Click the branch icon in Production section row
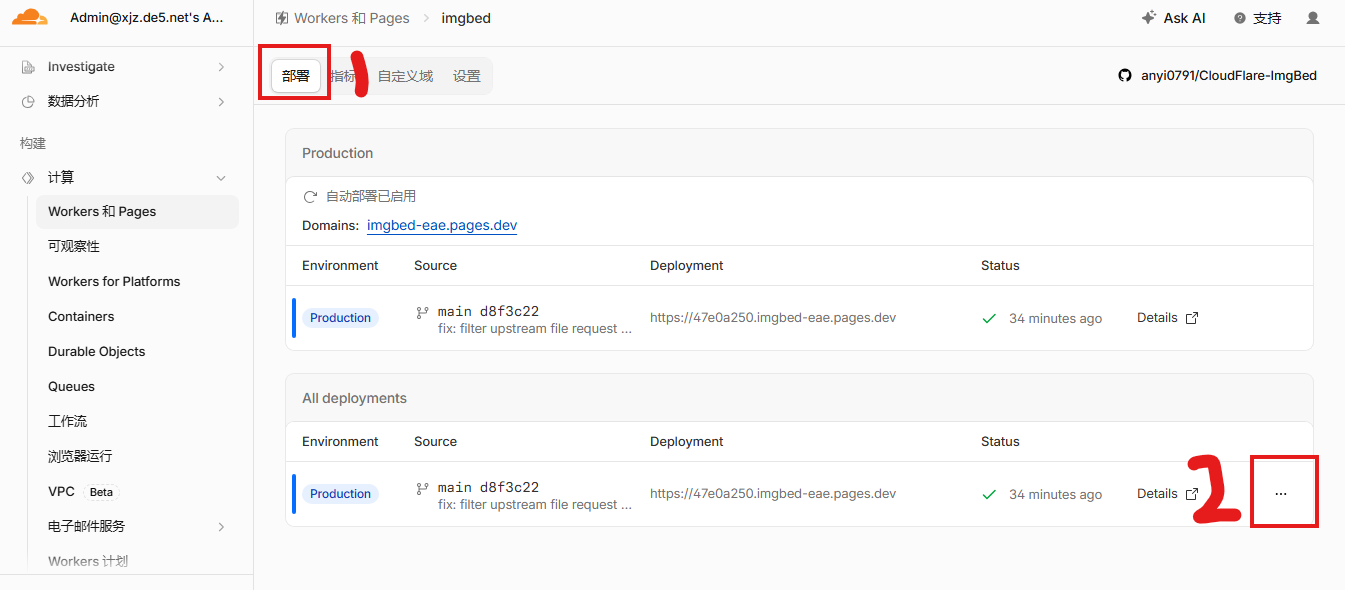The image size is (1345, 590). (422, 312)
